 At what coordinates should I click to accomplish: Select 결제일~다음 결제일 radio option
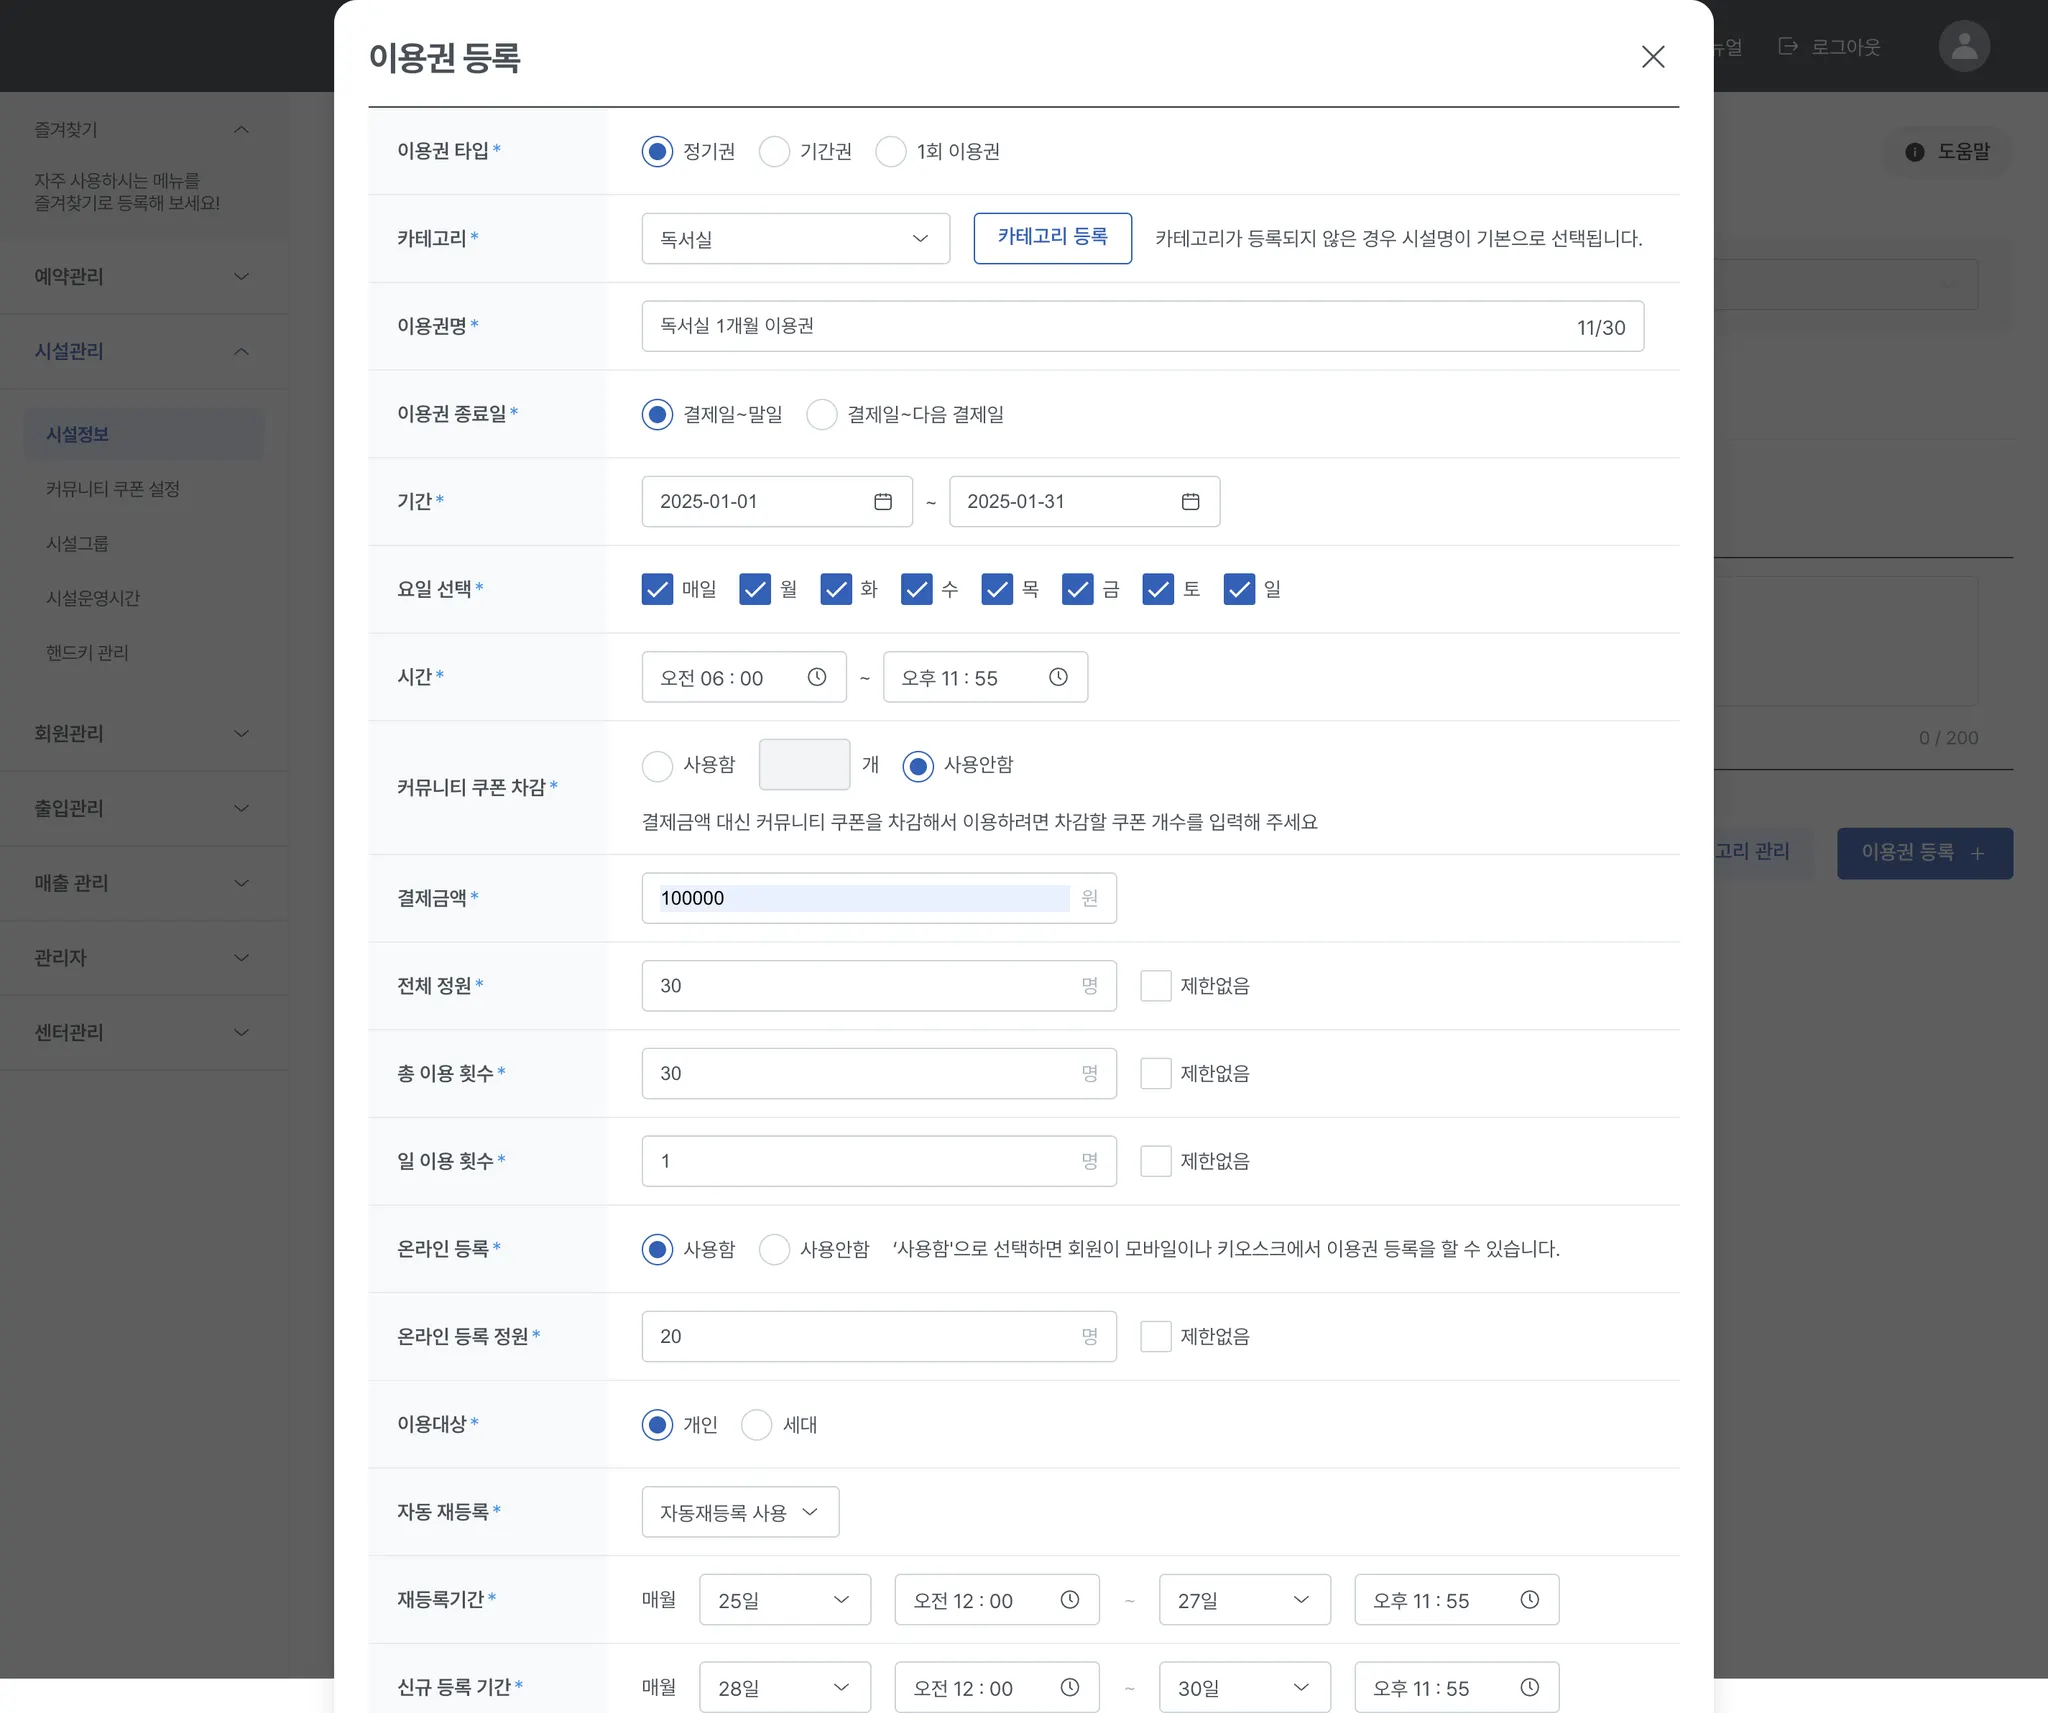pyautogui.click(x=822, y=414)
